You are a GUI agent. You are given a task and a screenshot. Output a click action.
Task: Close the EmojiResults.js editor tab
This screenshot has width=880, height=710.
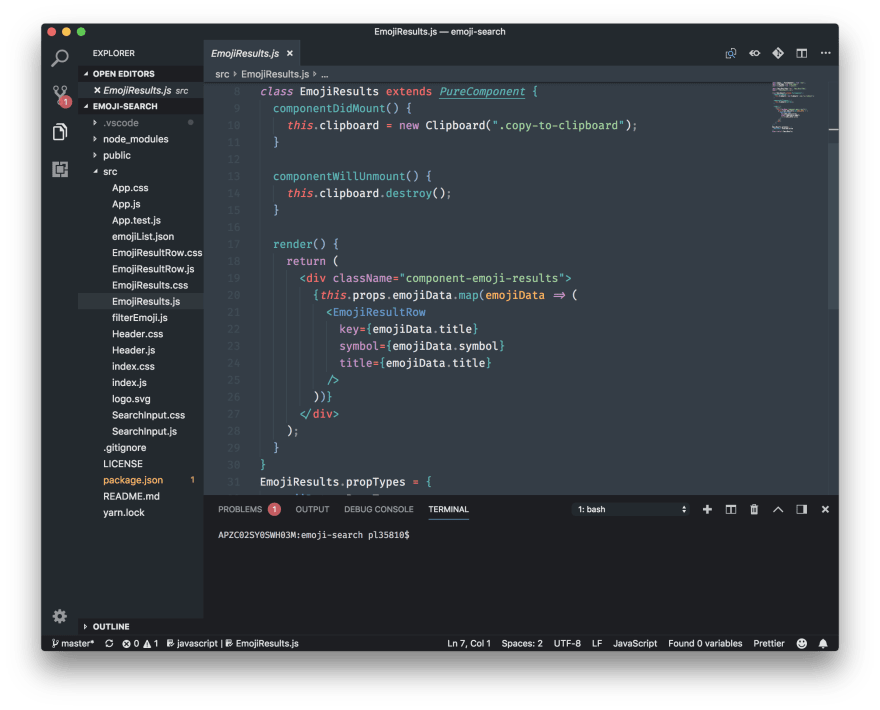point(290,53)
